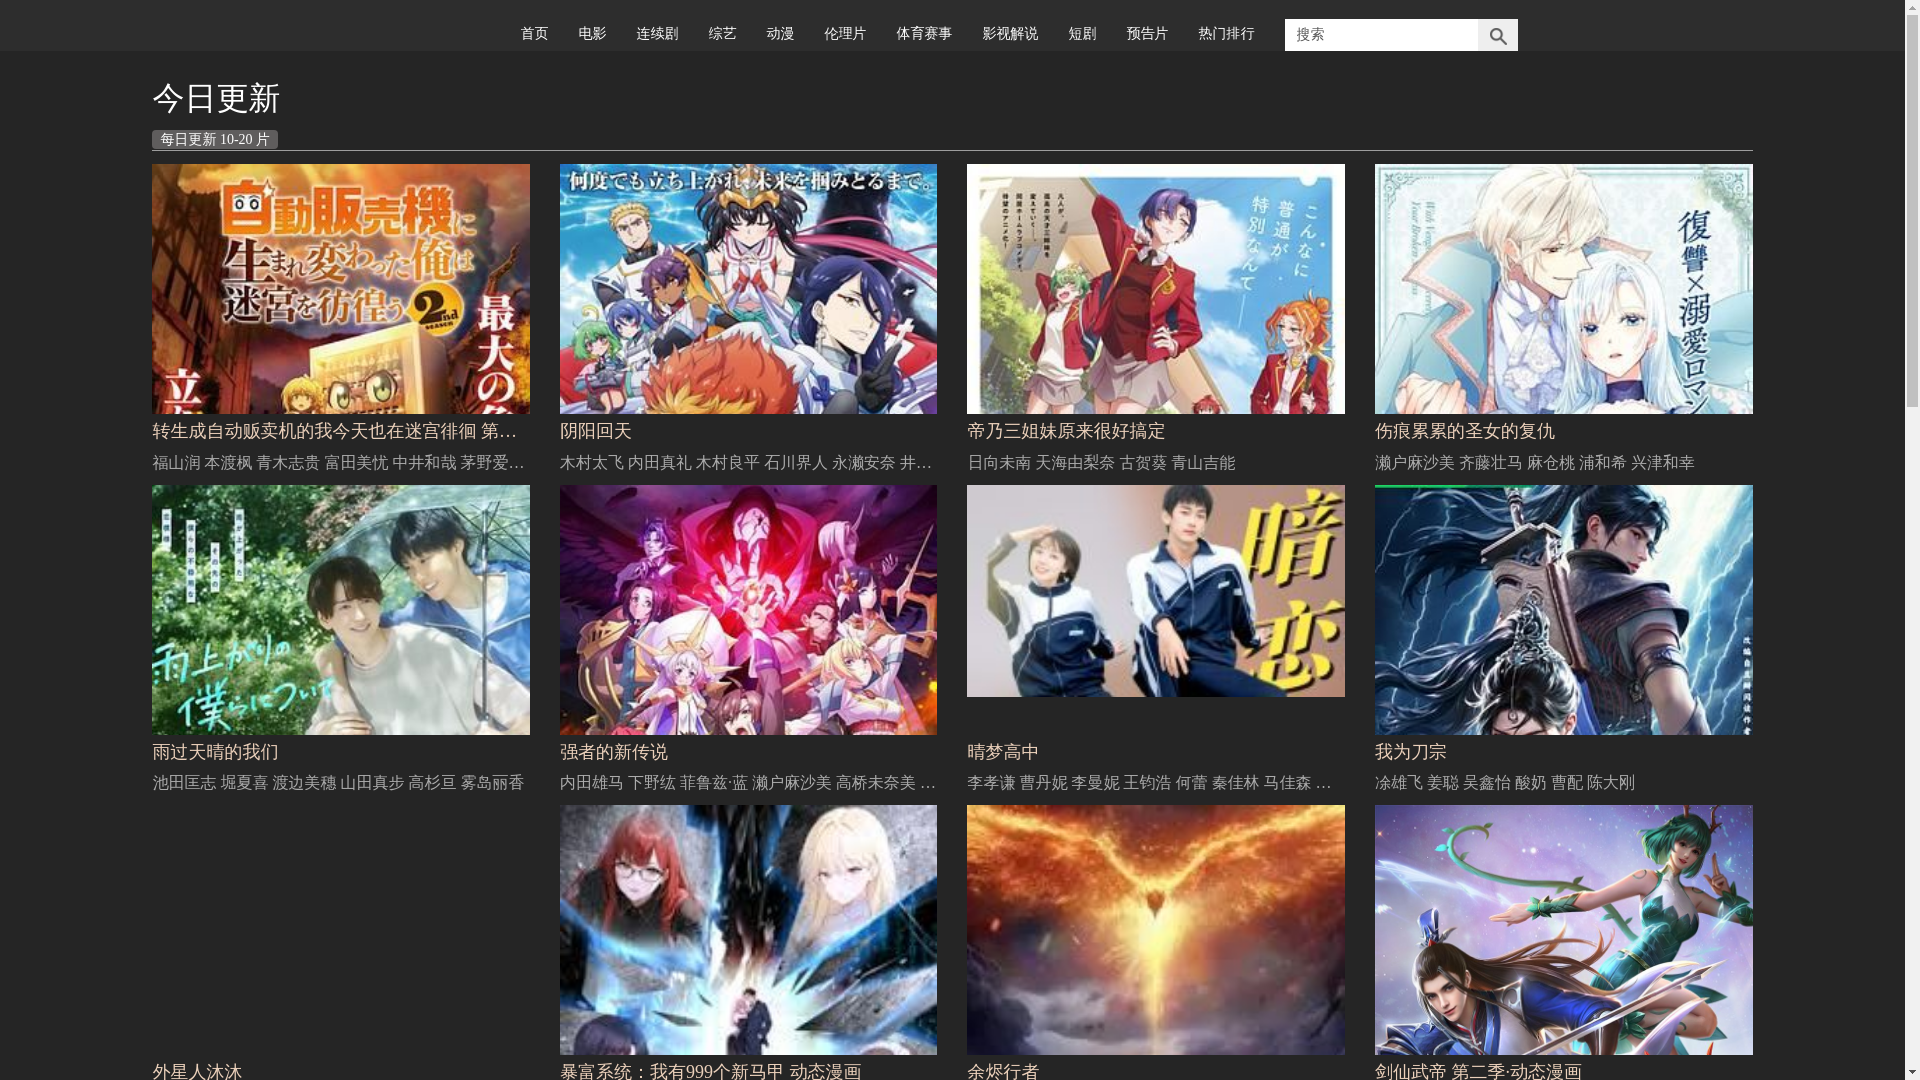Image resolution: width=1920 pixels, height=1080 pixels.
Task: Open the 首页 home menu item
Action: (x=534, y=34)
